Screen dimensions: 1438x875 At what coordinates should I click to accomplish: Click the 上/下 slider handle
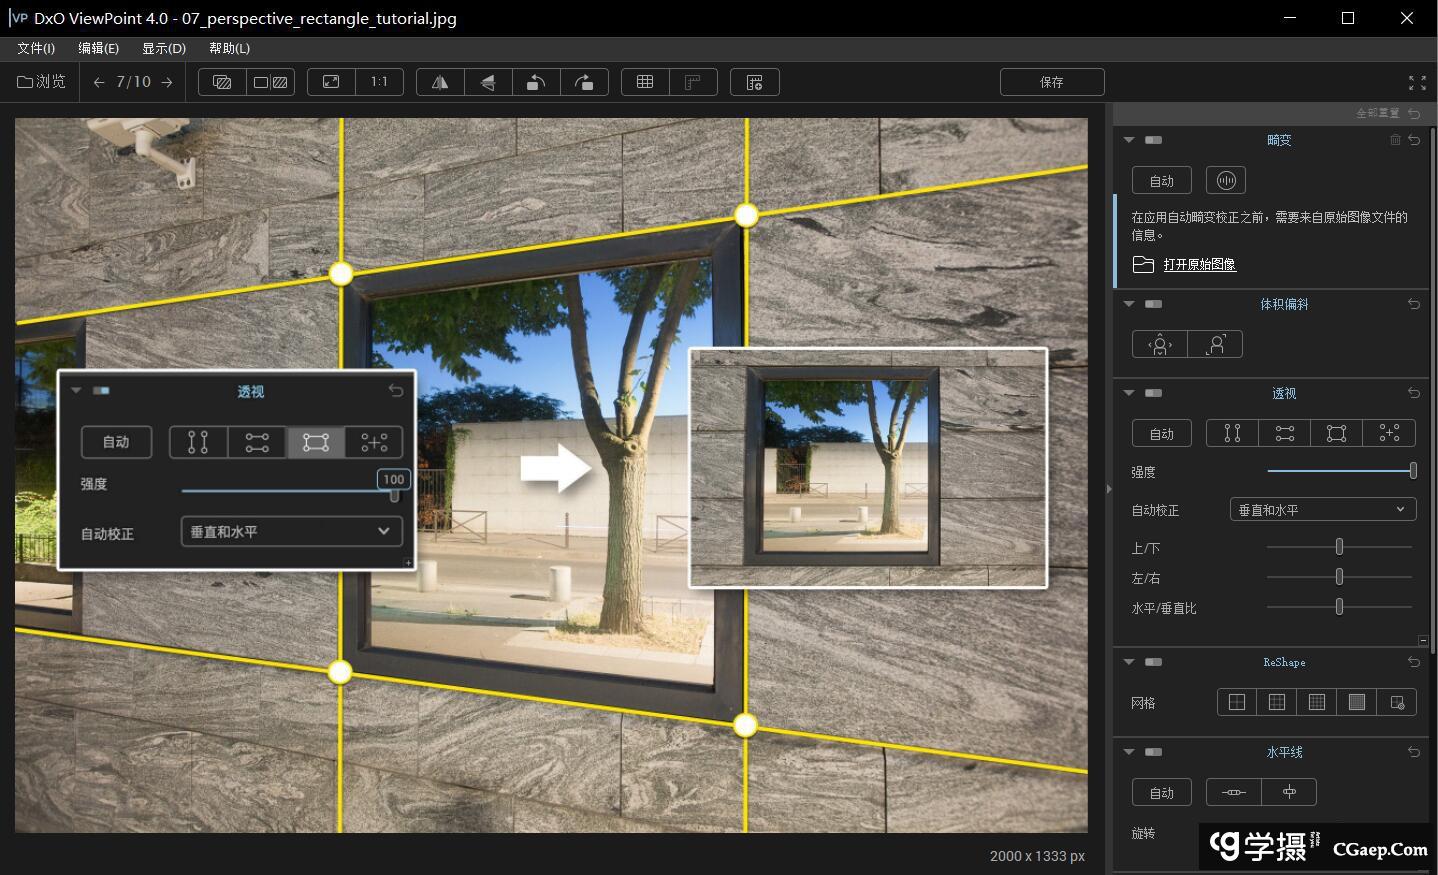coord(1339,547)
